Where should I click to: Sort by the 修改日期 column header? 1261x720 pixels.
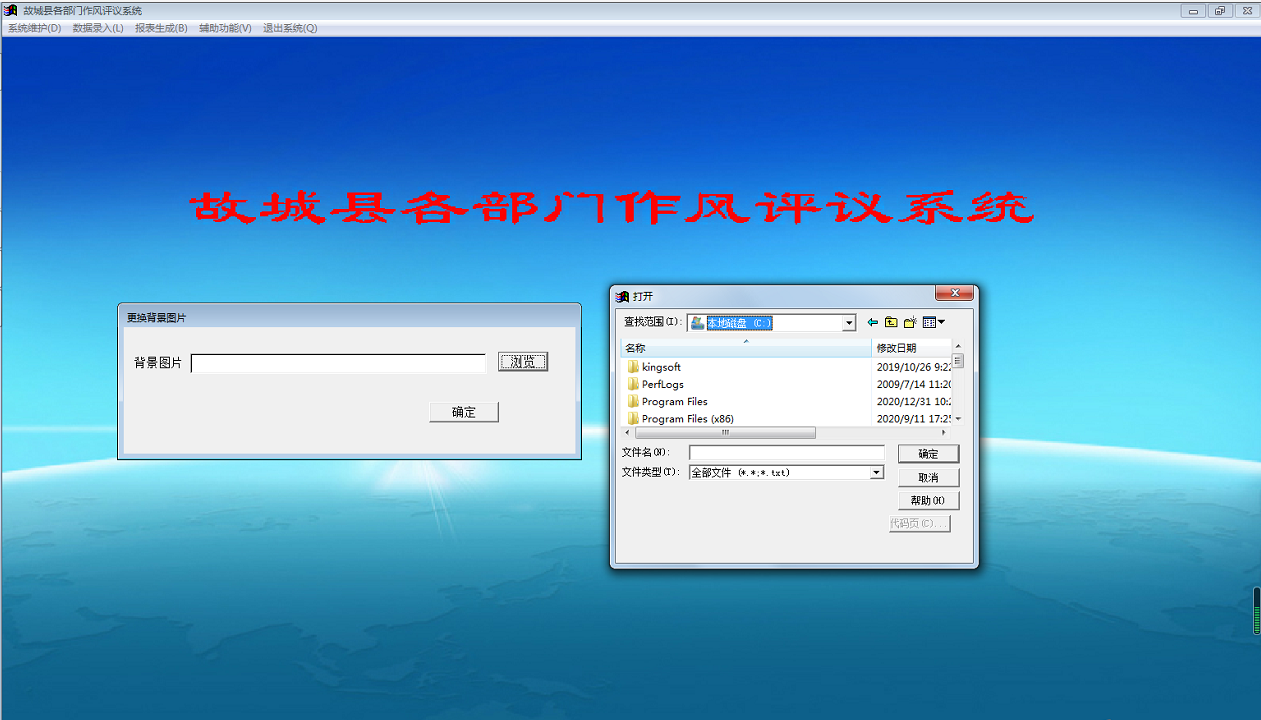point(912,348)
